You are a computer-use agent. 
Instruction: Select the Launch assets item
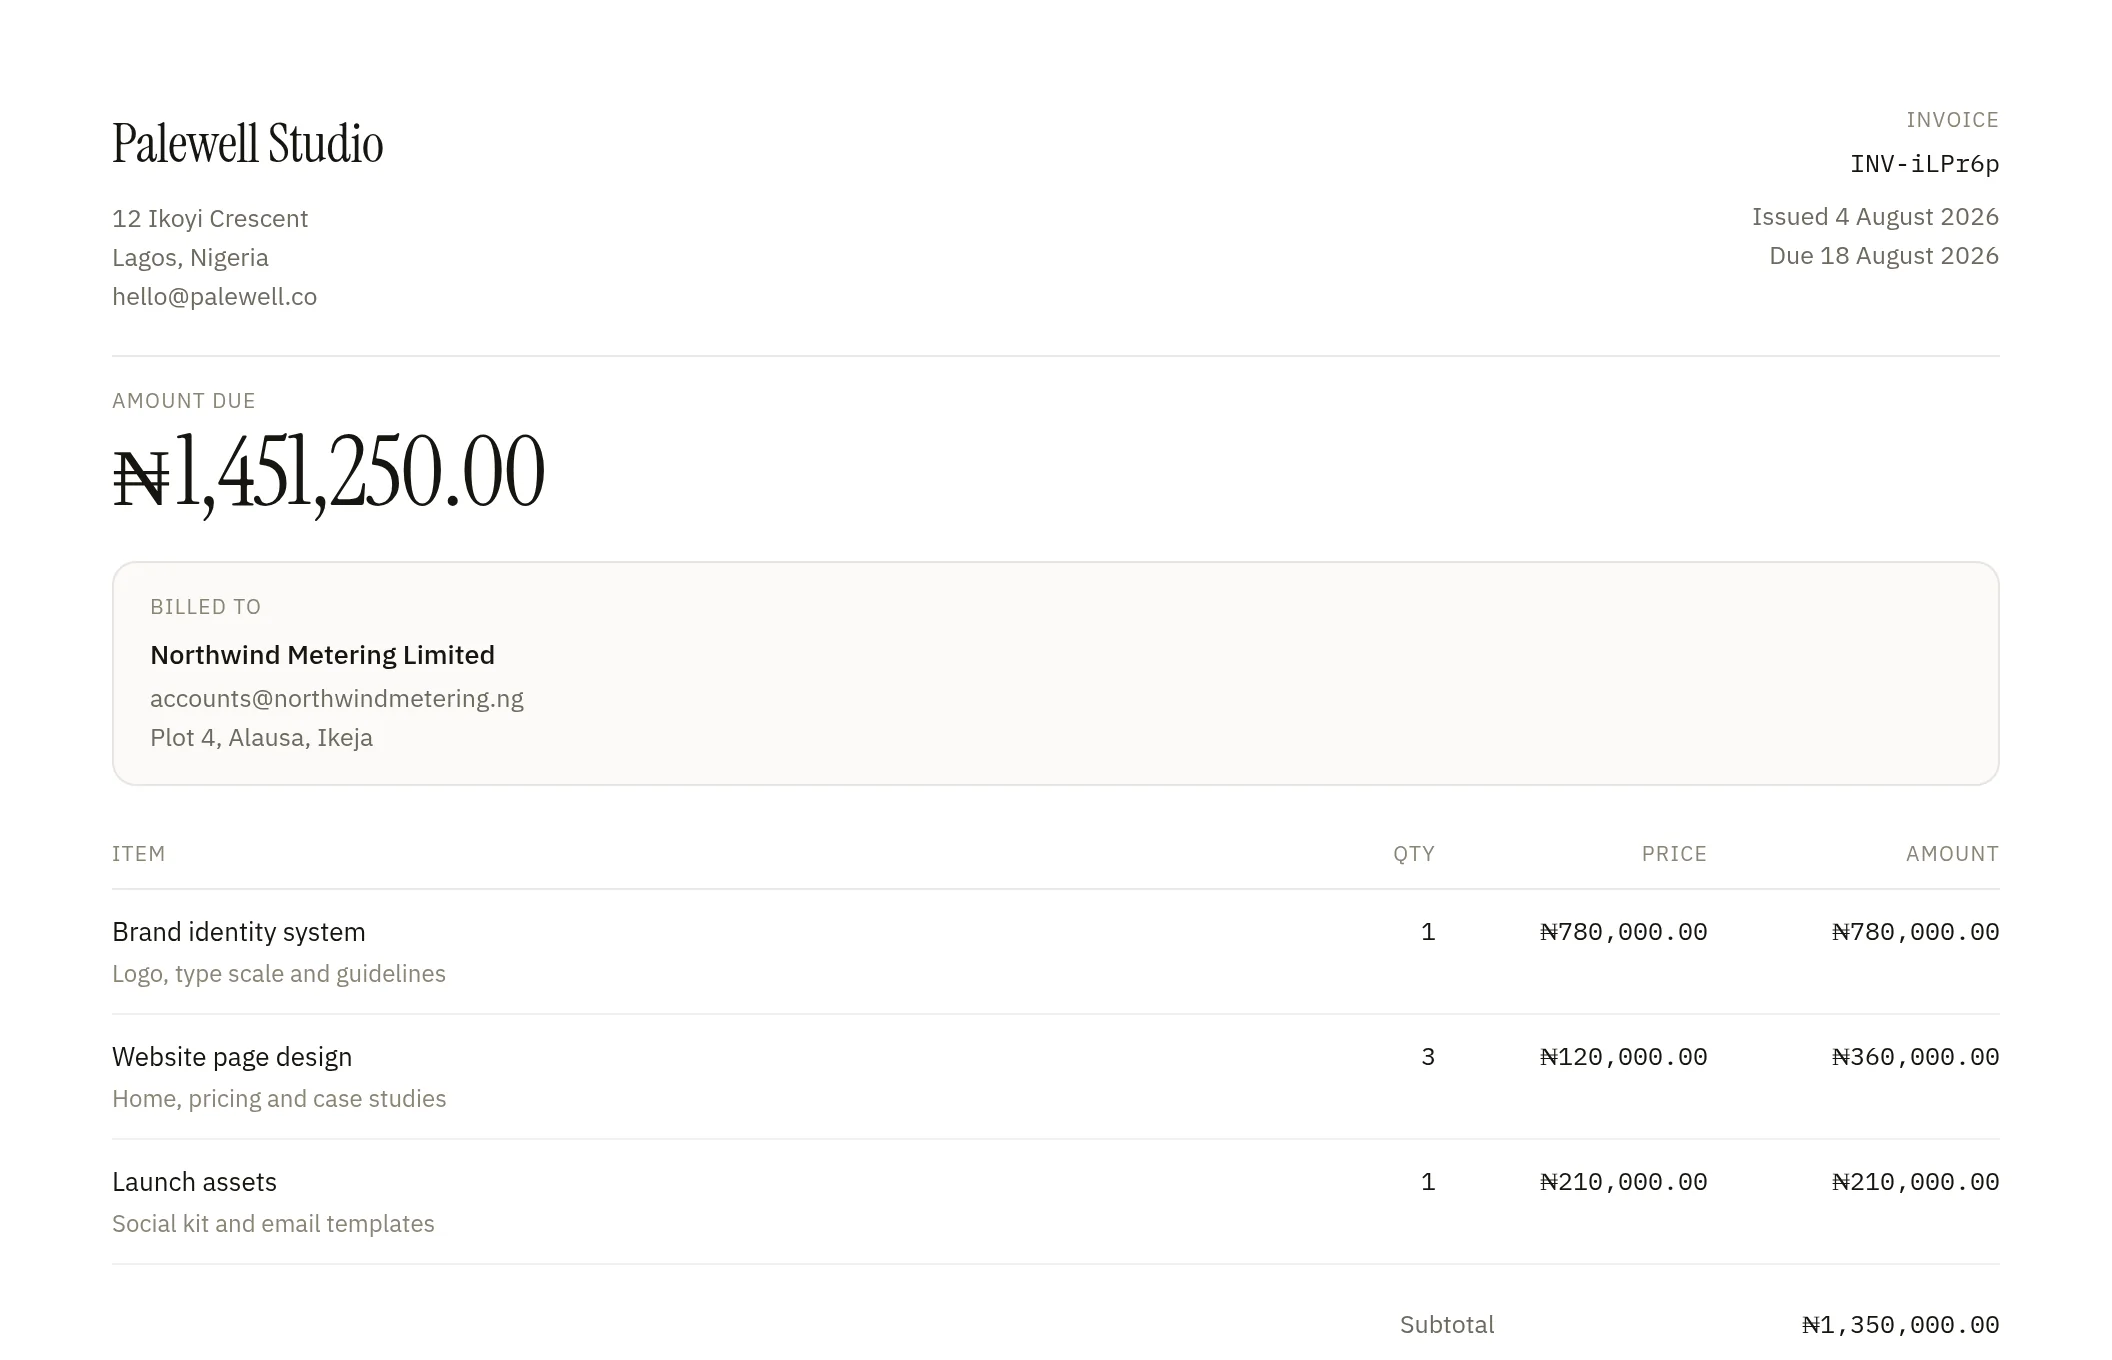click(194, 1182)
